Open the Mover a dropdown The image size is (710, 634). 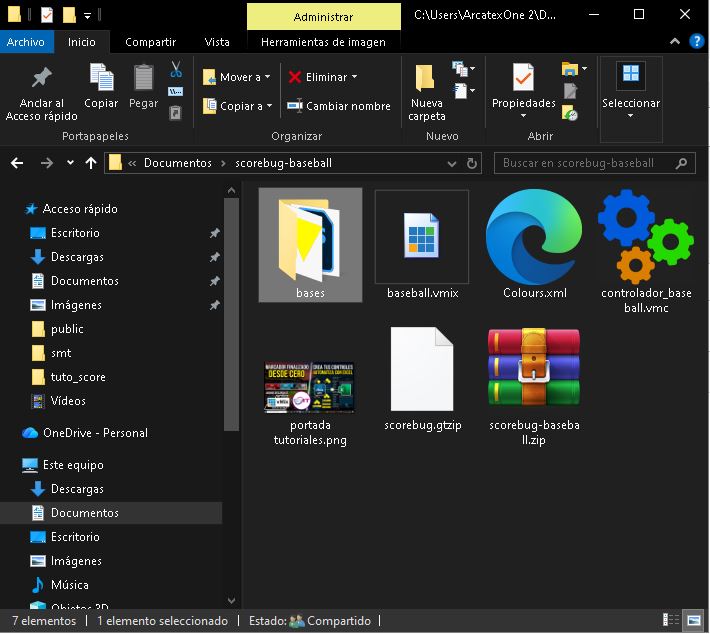point(236,77)
